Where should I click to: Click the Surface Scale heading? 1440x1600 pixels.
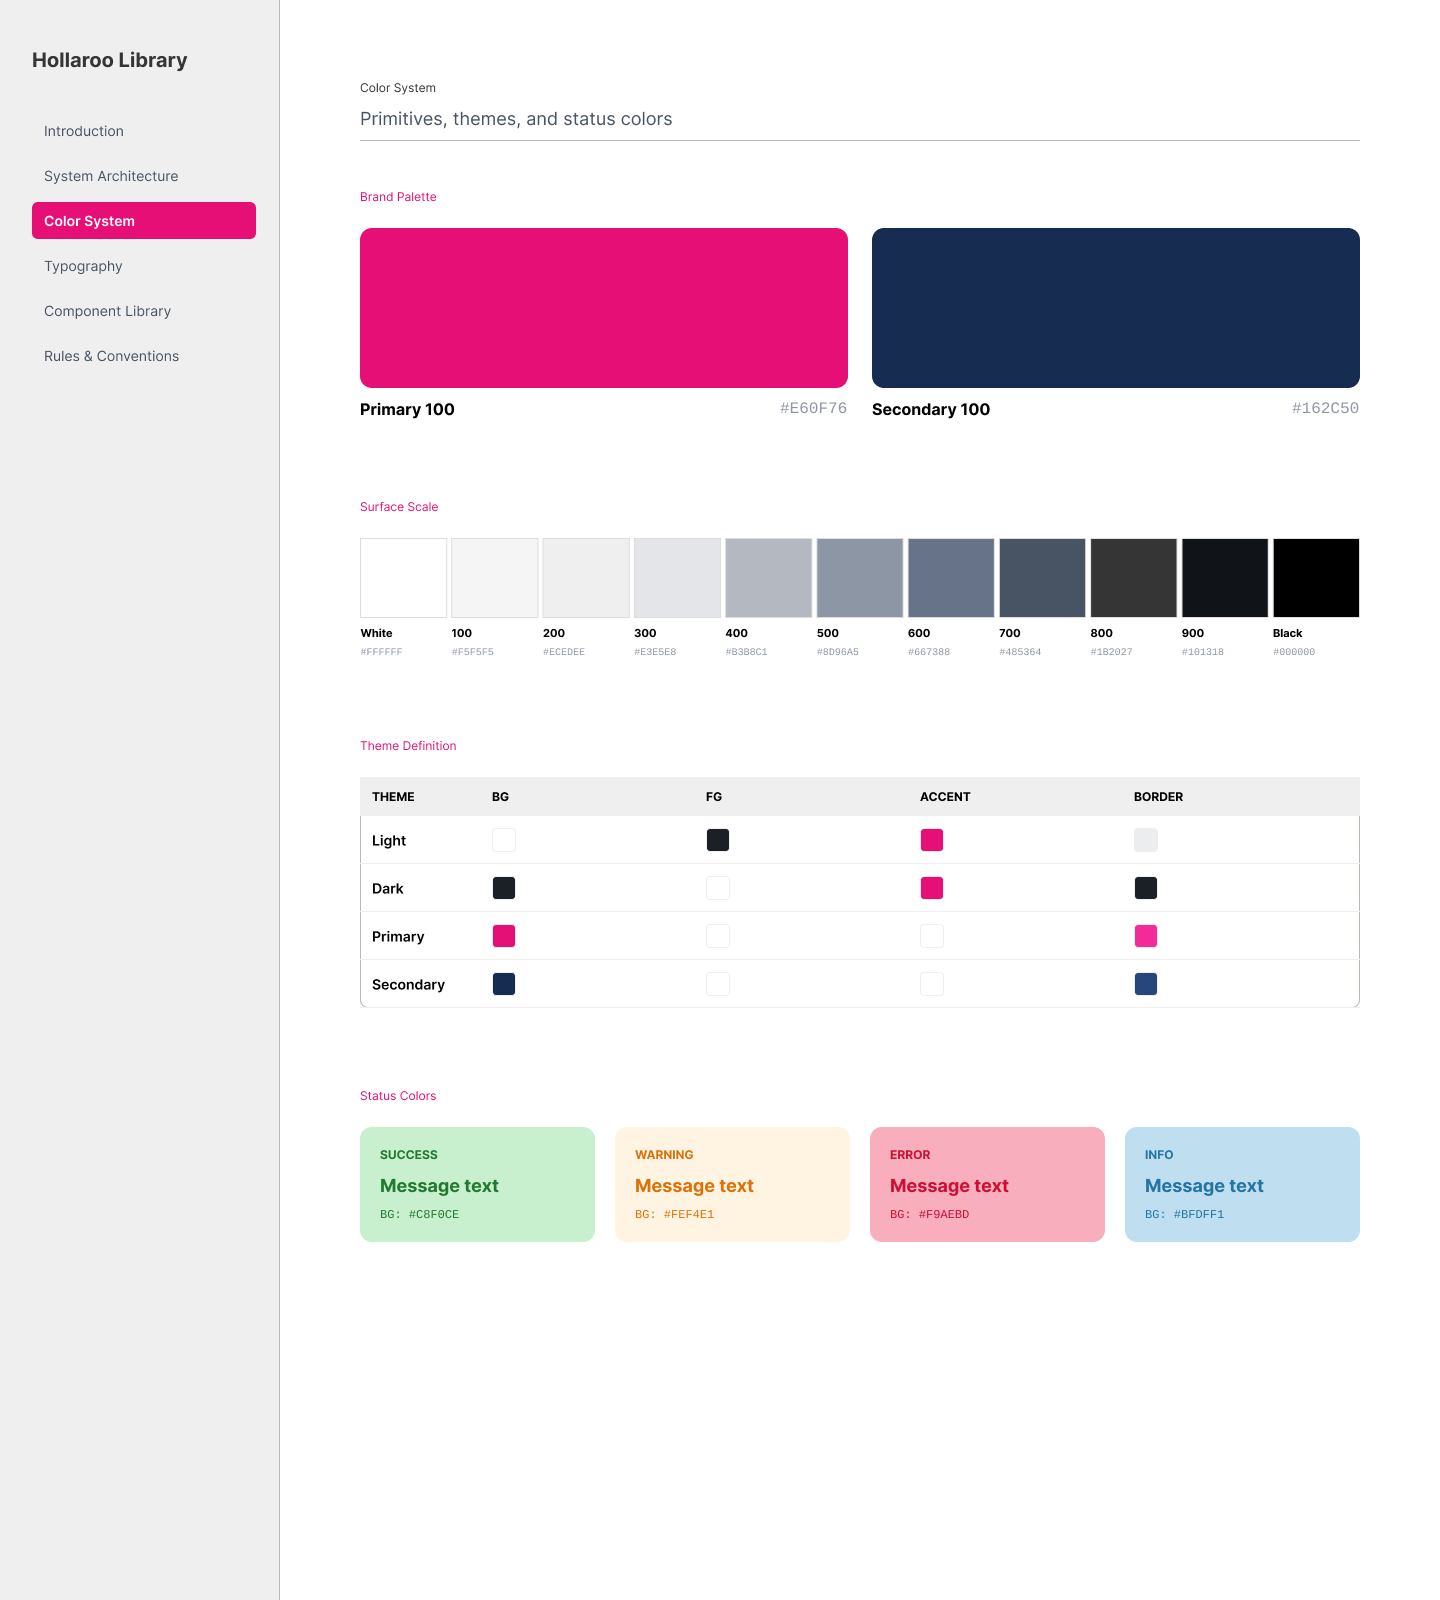coord(399,507)
